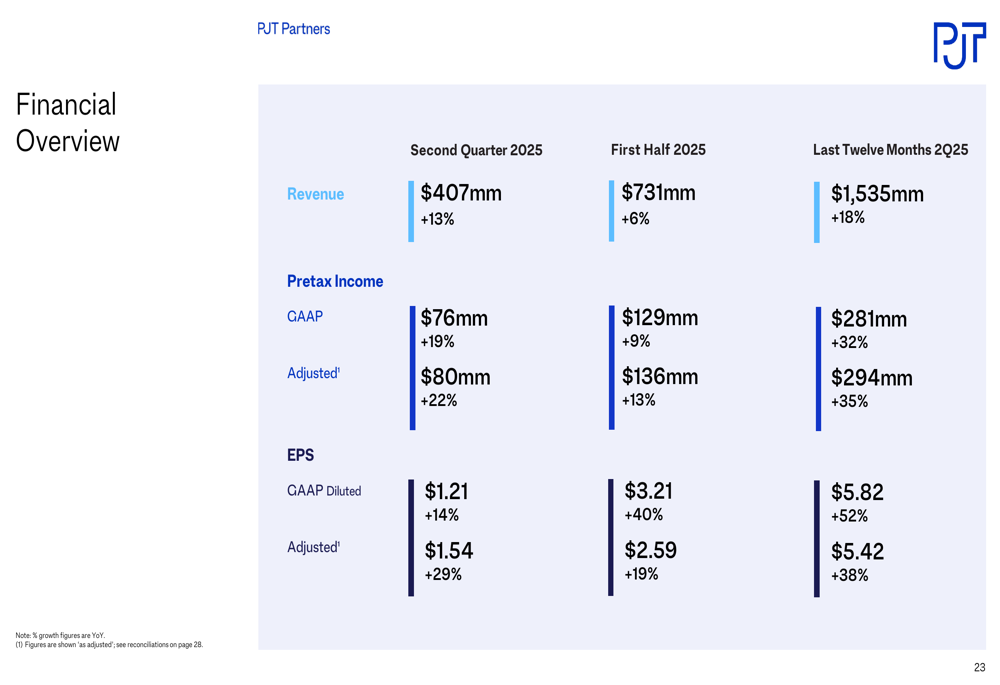Click the $294mm adjusted pretax income value

(x=871, y=378)
